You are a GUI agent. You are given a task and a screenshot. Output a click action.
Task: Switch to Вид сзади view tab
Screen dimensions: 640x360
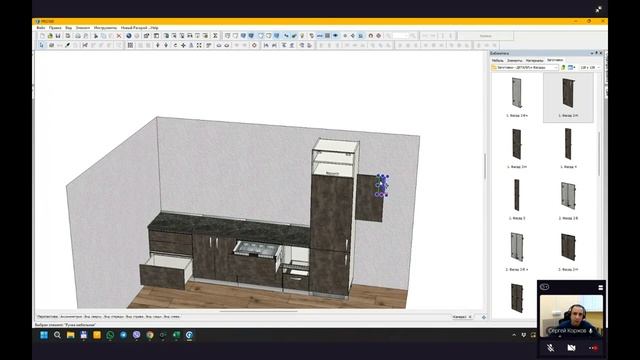coord(154,317)
